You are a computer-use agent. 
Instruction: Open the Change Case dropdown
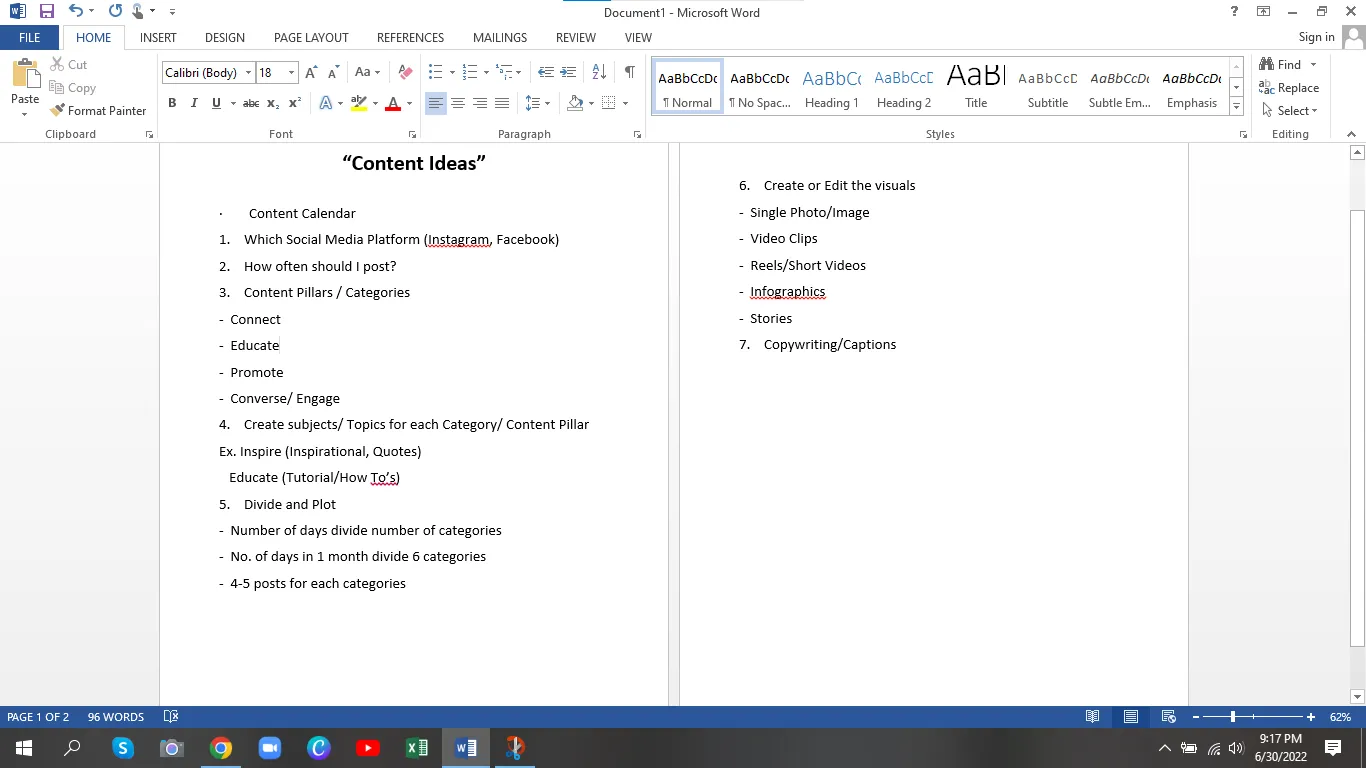[366, 72]
